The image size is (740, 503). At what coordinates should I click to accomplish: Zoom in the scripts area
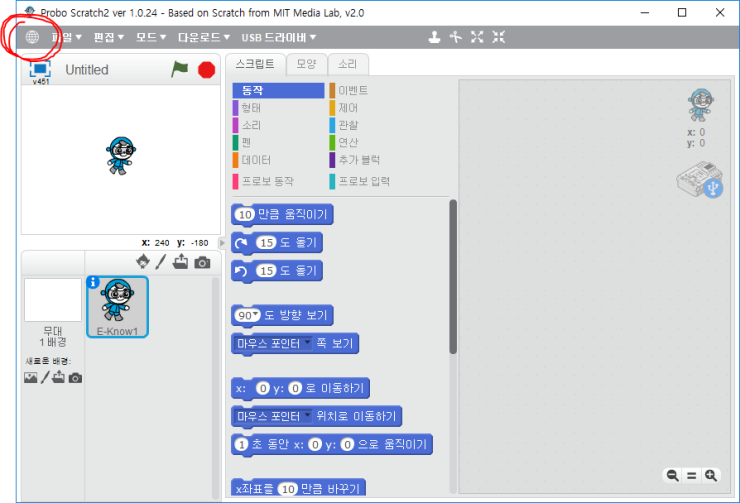pyautogui.click(x=711, y=476)
